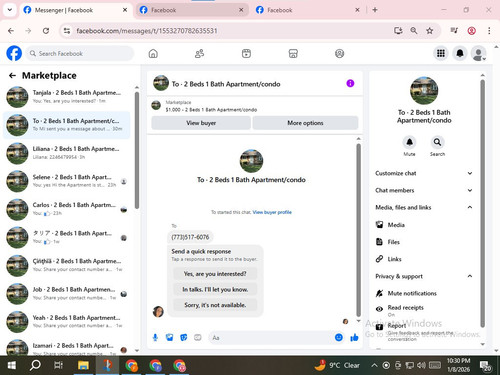Click the View buyer button
The width and height of the screenshot is (500, 375).
pyautogui.click(x=201, y=123)
